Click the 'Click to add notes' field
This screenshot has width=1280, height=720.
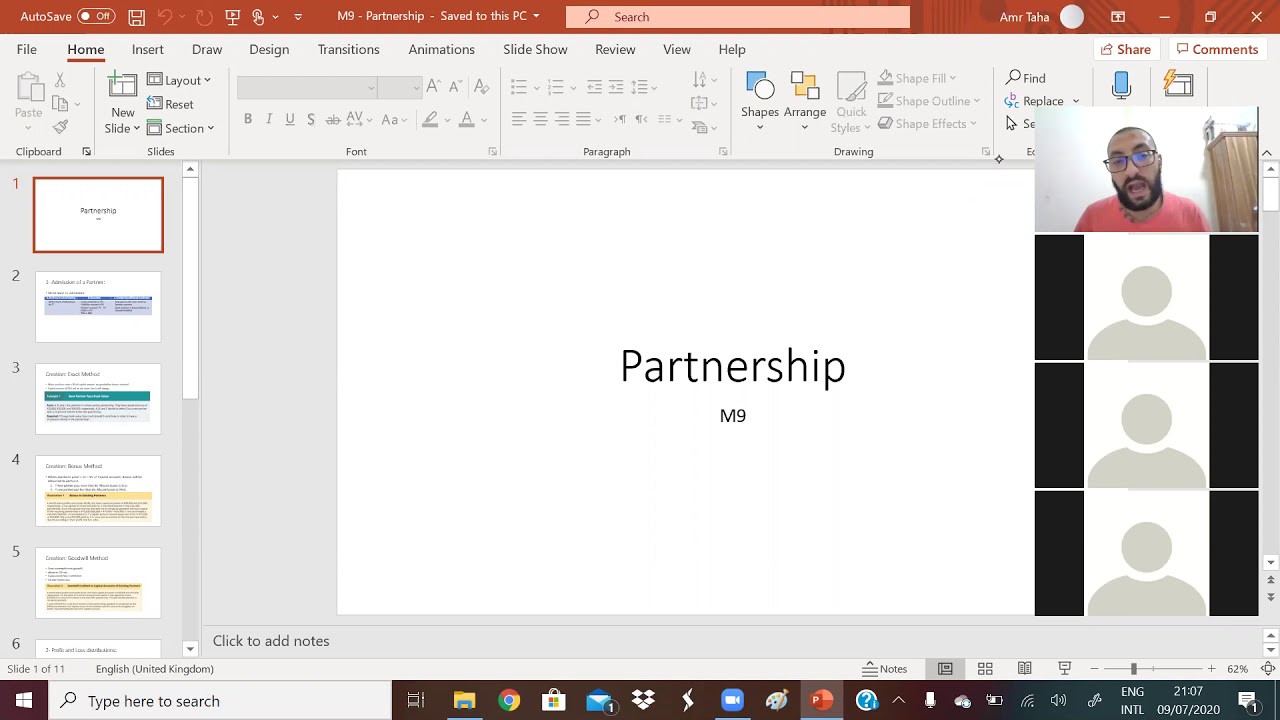click(x=271, y=641)
